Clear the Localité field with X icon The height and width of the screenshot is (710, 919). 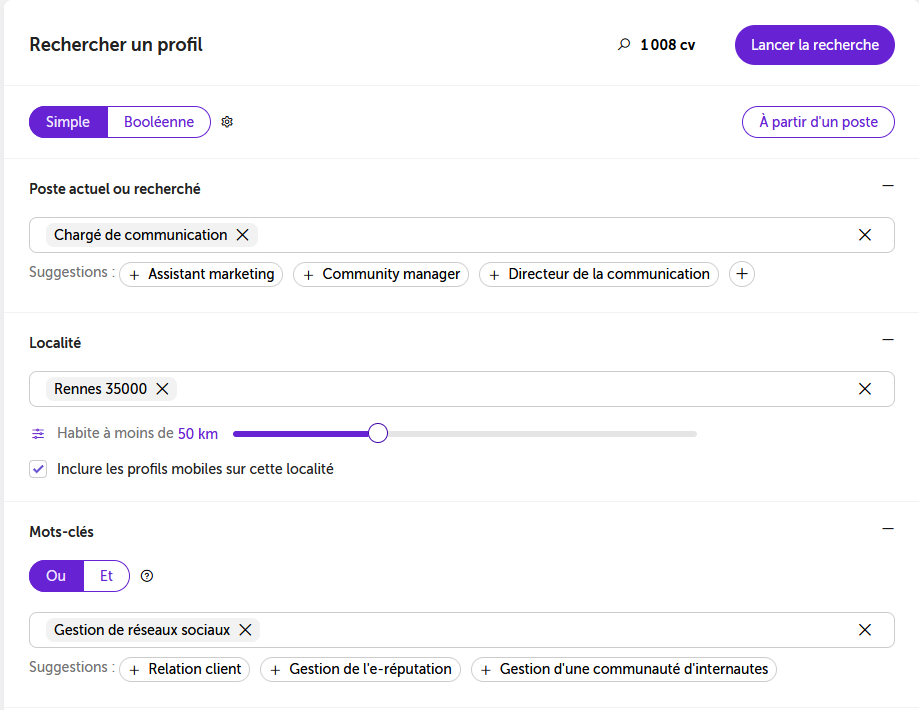pos(864,389)
